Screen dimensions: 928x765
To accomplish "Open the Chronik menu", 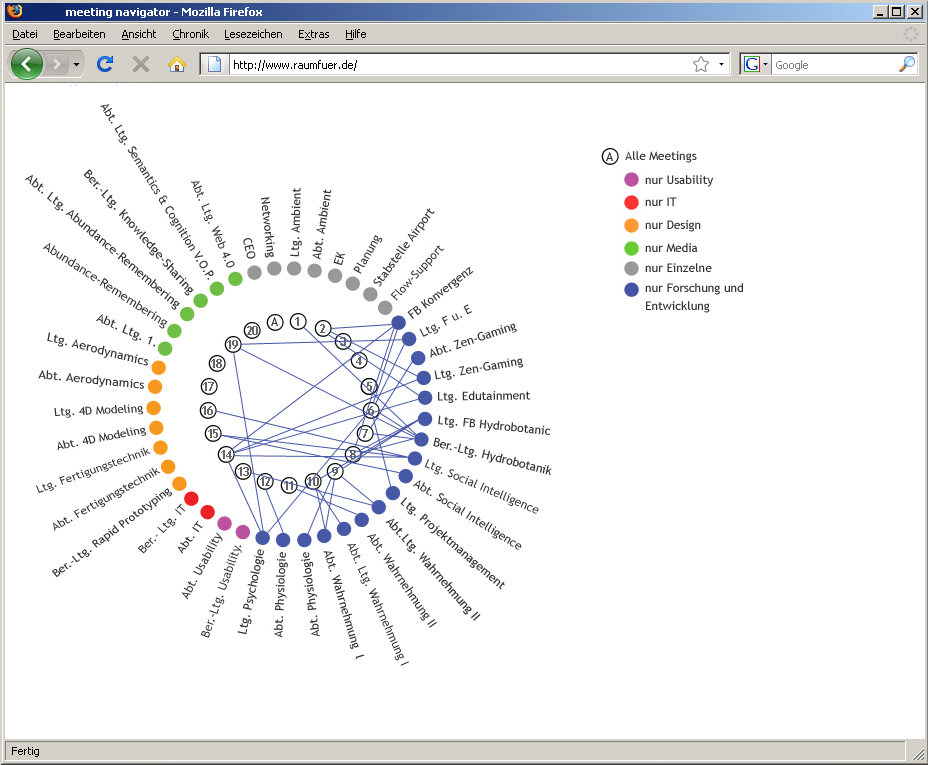I will (190, 34).
